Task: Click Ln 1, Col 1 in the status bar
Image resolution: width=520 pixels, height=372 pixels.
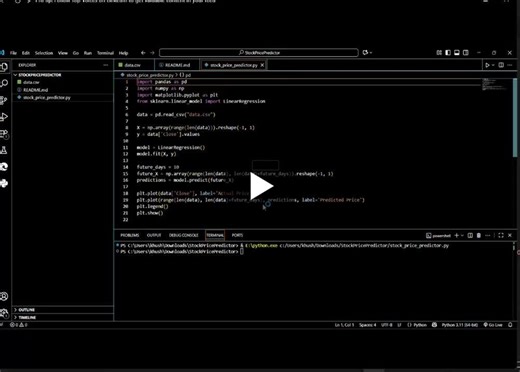Action: tap(344, 325)
